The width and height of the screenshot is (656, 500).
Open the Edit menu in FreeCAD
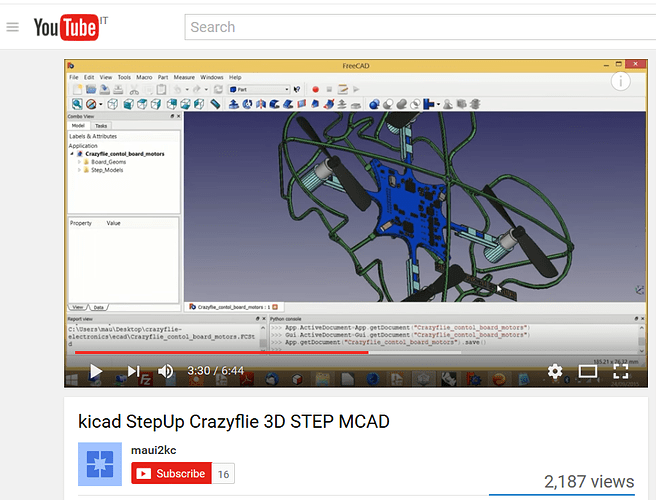click(89, 77)
